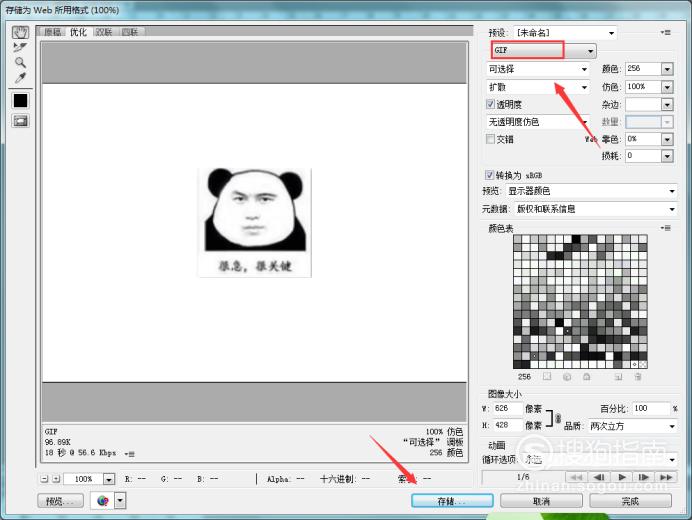This screenshot has width=692, height=520.
Task: Toggle the 交错 checkbox
Action: 490,139
